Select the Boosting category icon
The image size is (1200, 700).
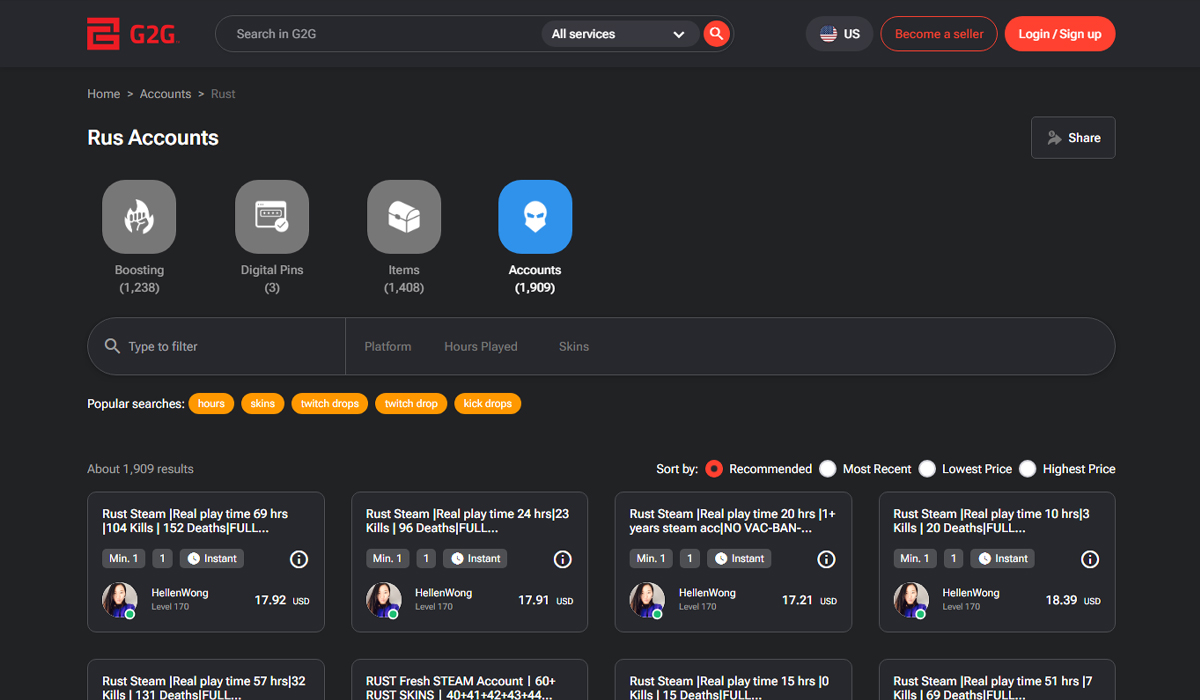139,216
